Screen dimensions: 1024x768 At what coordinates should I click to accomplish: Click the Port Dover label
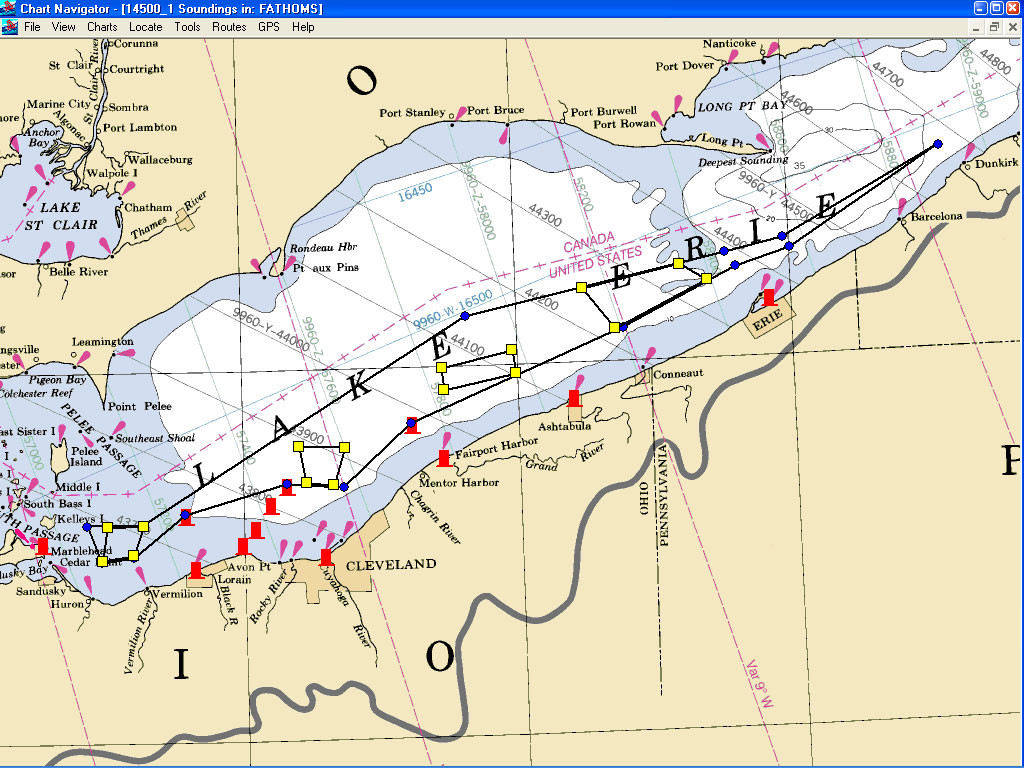pos(684,66)
